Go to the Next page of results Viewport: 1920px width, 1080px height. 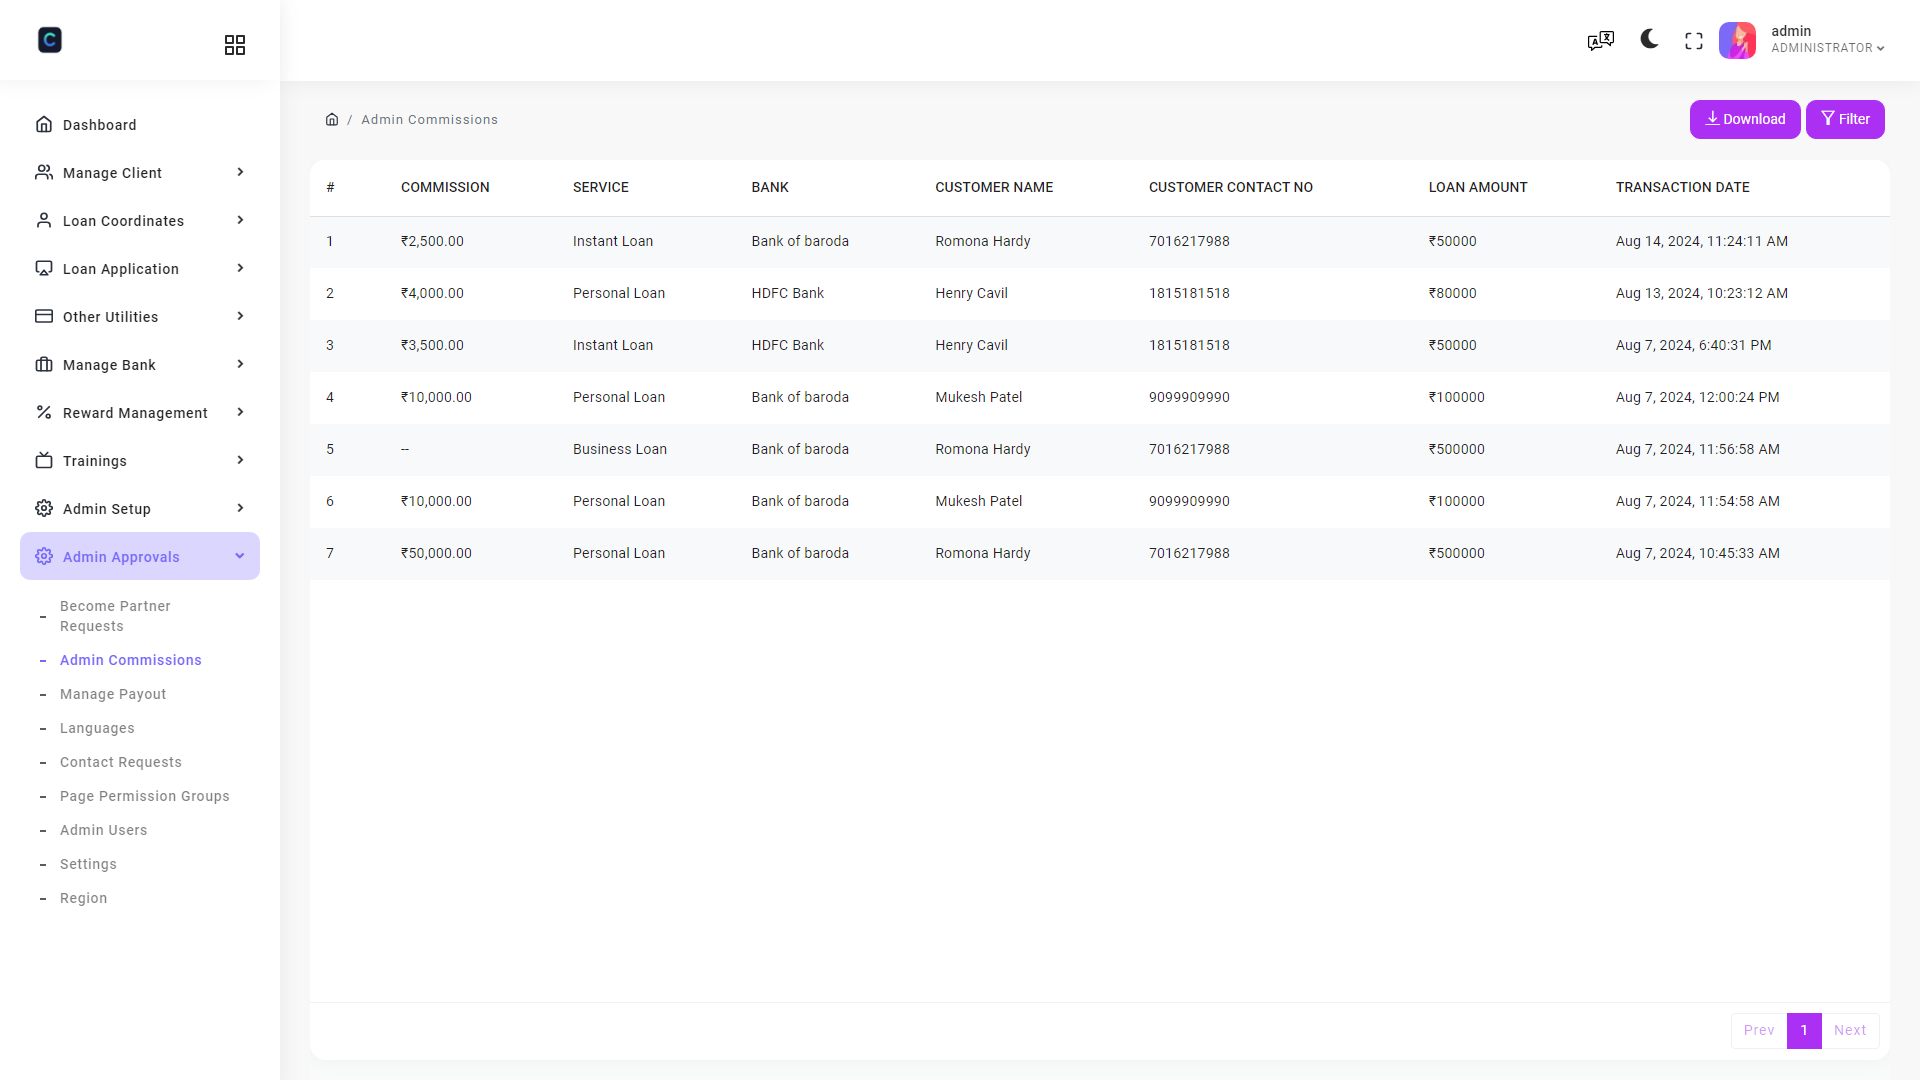1850,1030
